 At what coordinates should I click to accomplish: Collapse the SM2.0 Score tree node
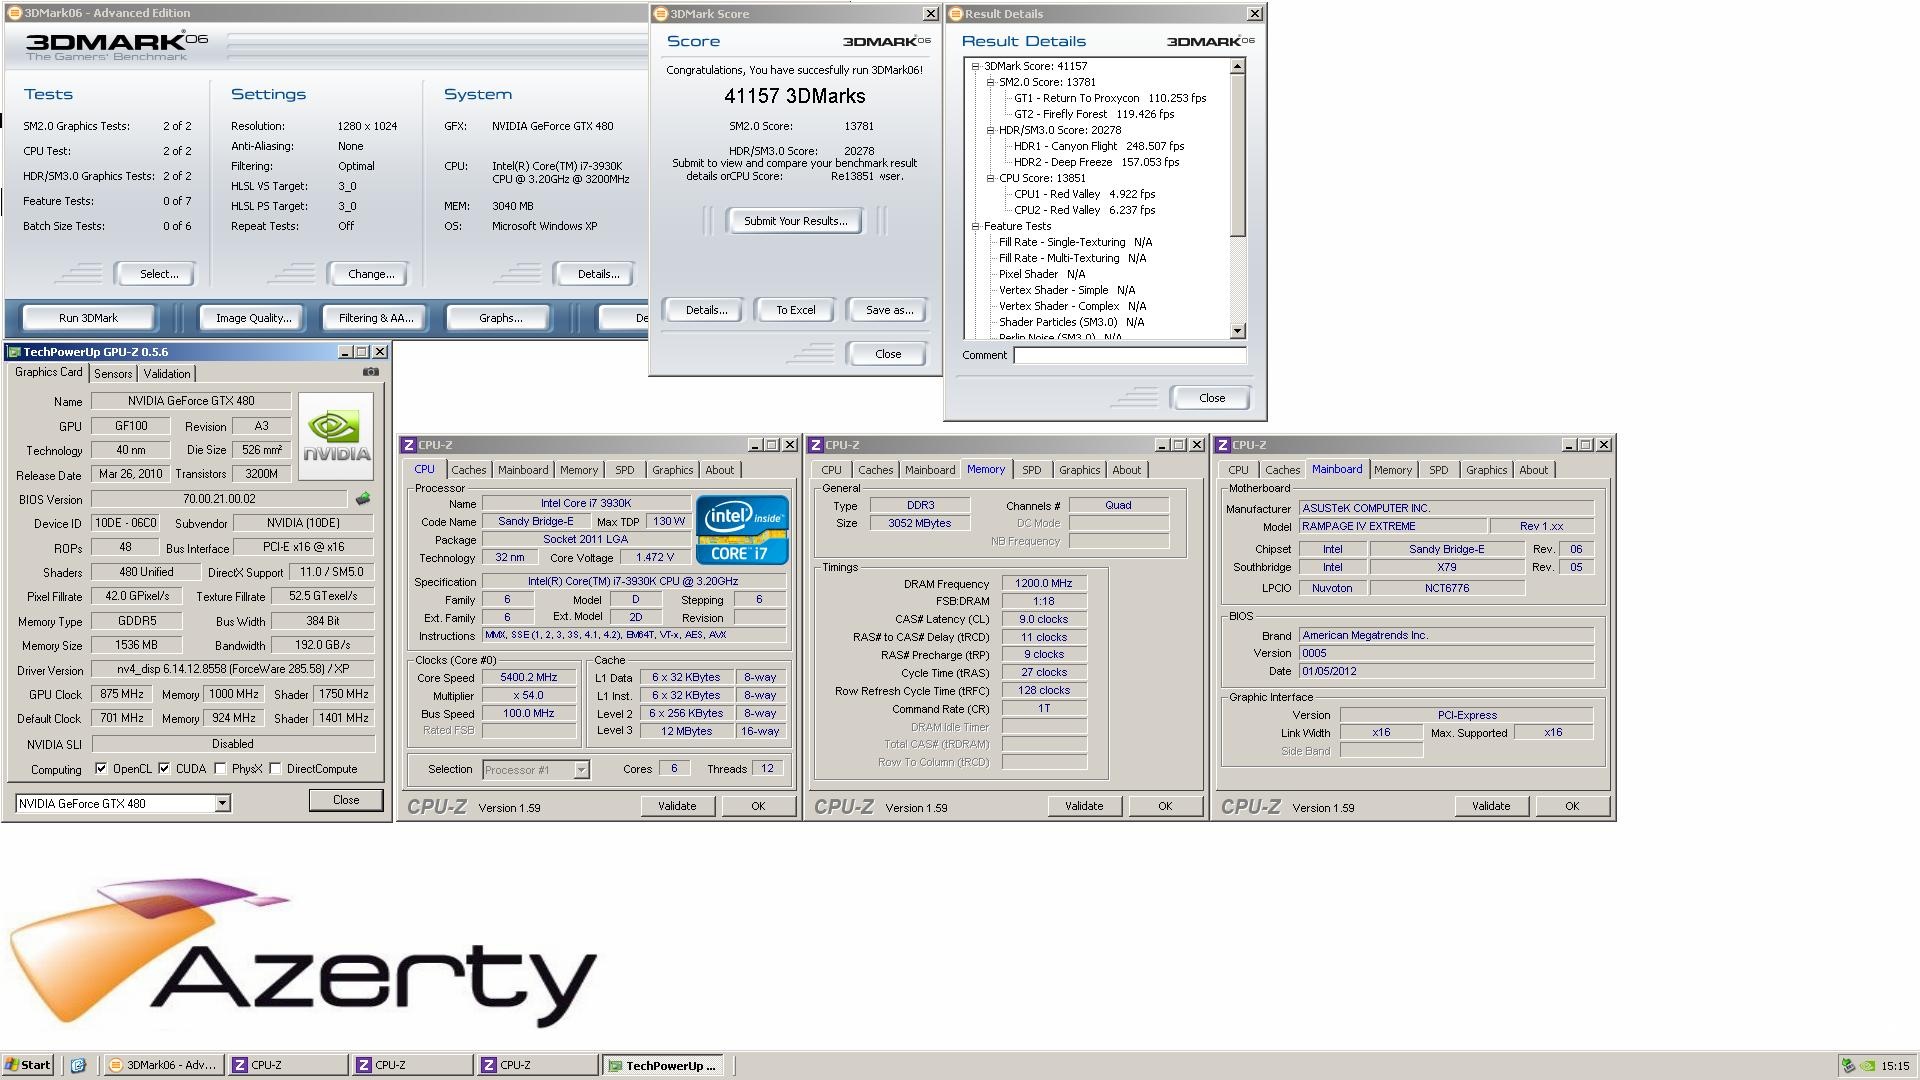(x=990, y=82)
